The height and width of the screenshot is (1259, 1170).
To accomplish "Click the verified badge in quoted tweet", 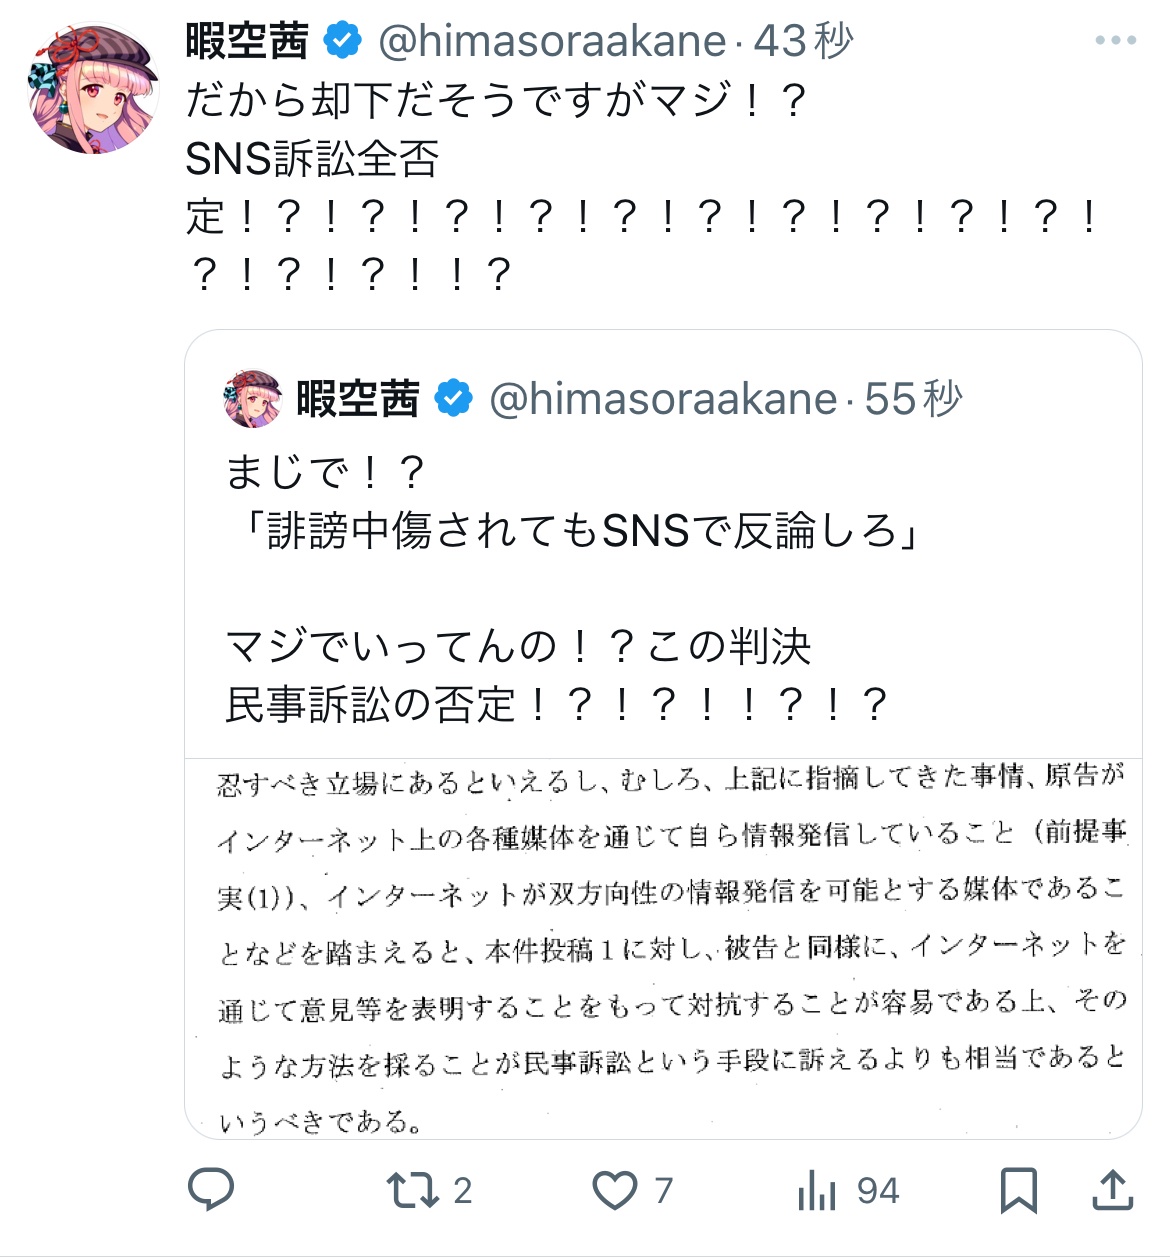I will point(453,398).
